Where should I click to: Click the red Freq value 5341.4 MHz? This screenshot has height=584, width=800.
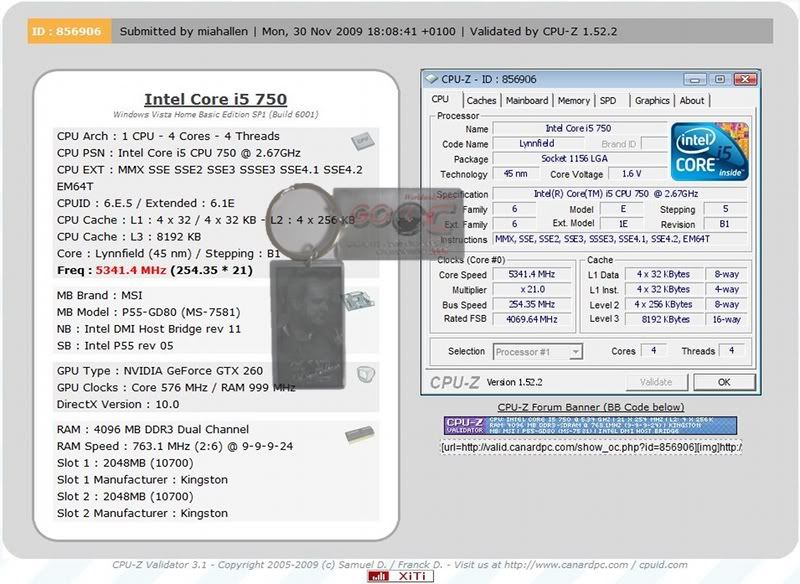[131, 270]
